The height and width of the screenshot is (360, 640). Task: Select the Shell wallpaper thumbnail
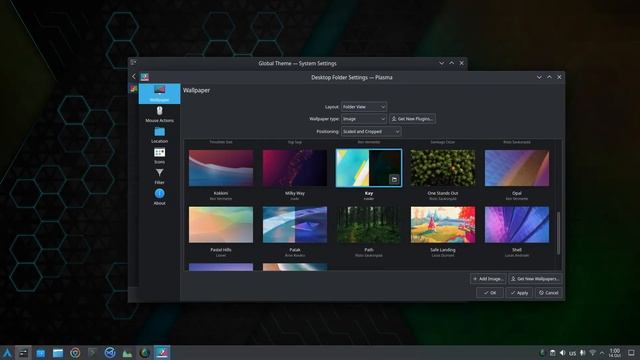coord(517,224)
